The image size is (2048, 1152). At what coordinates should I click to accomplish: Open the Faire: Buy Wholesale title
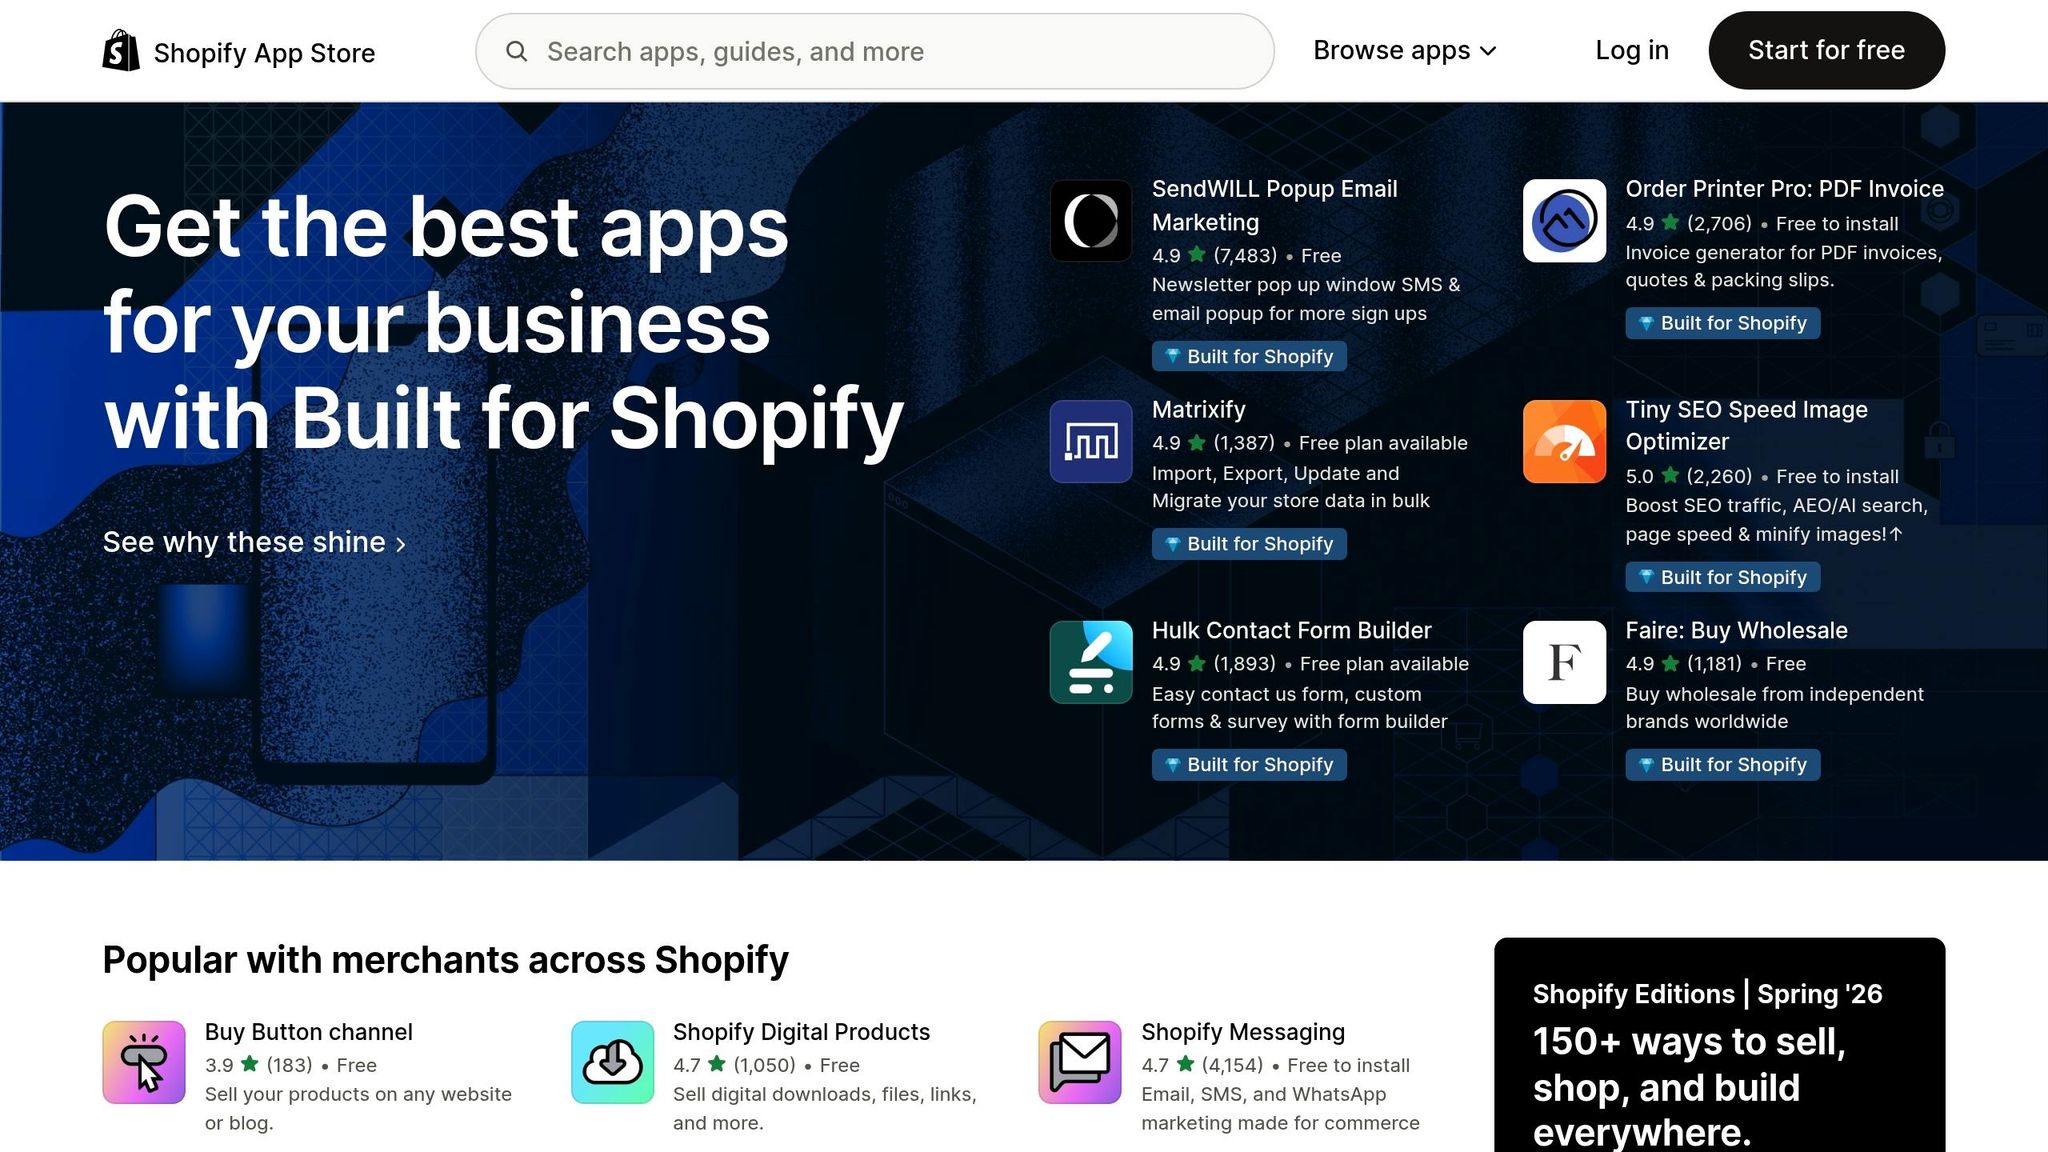(x=1737, y=630)
